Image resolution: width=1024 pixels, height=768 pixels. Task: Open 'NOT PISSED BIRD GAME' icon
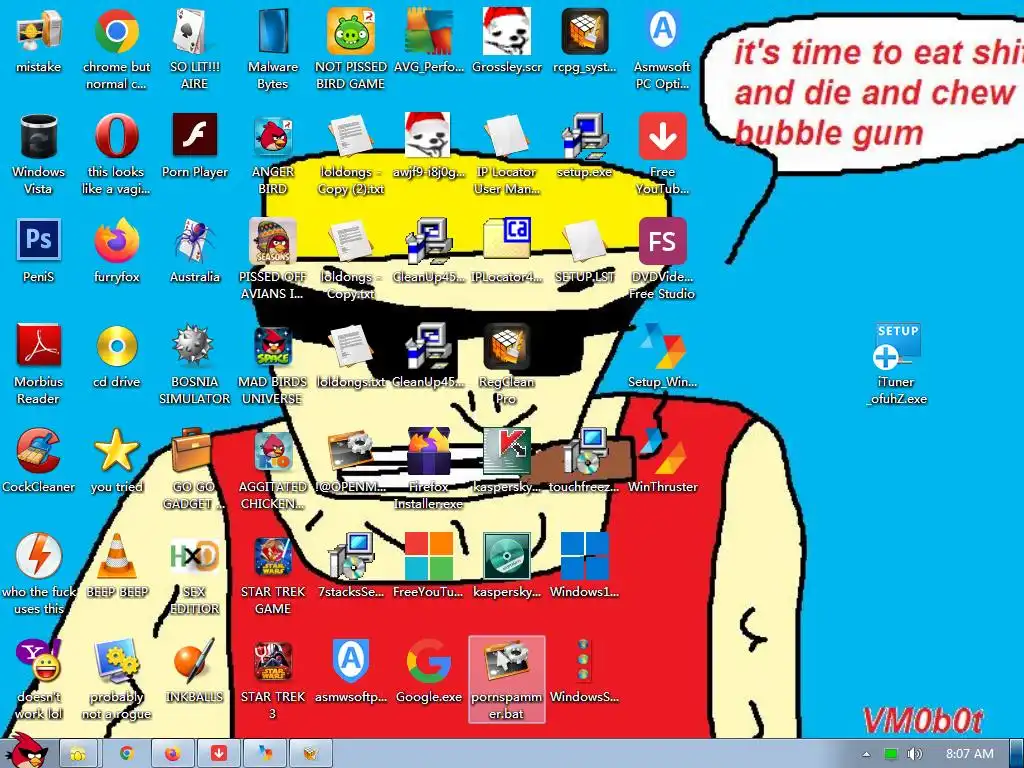(x=351, y=31)
